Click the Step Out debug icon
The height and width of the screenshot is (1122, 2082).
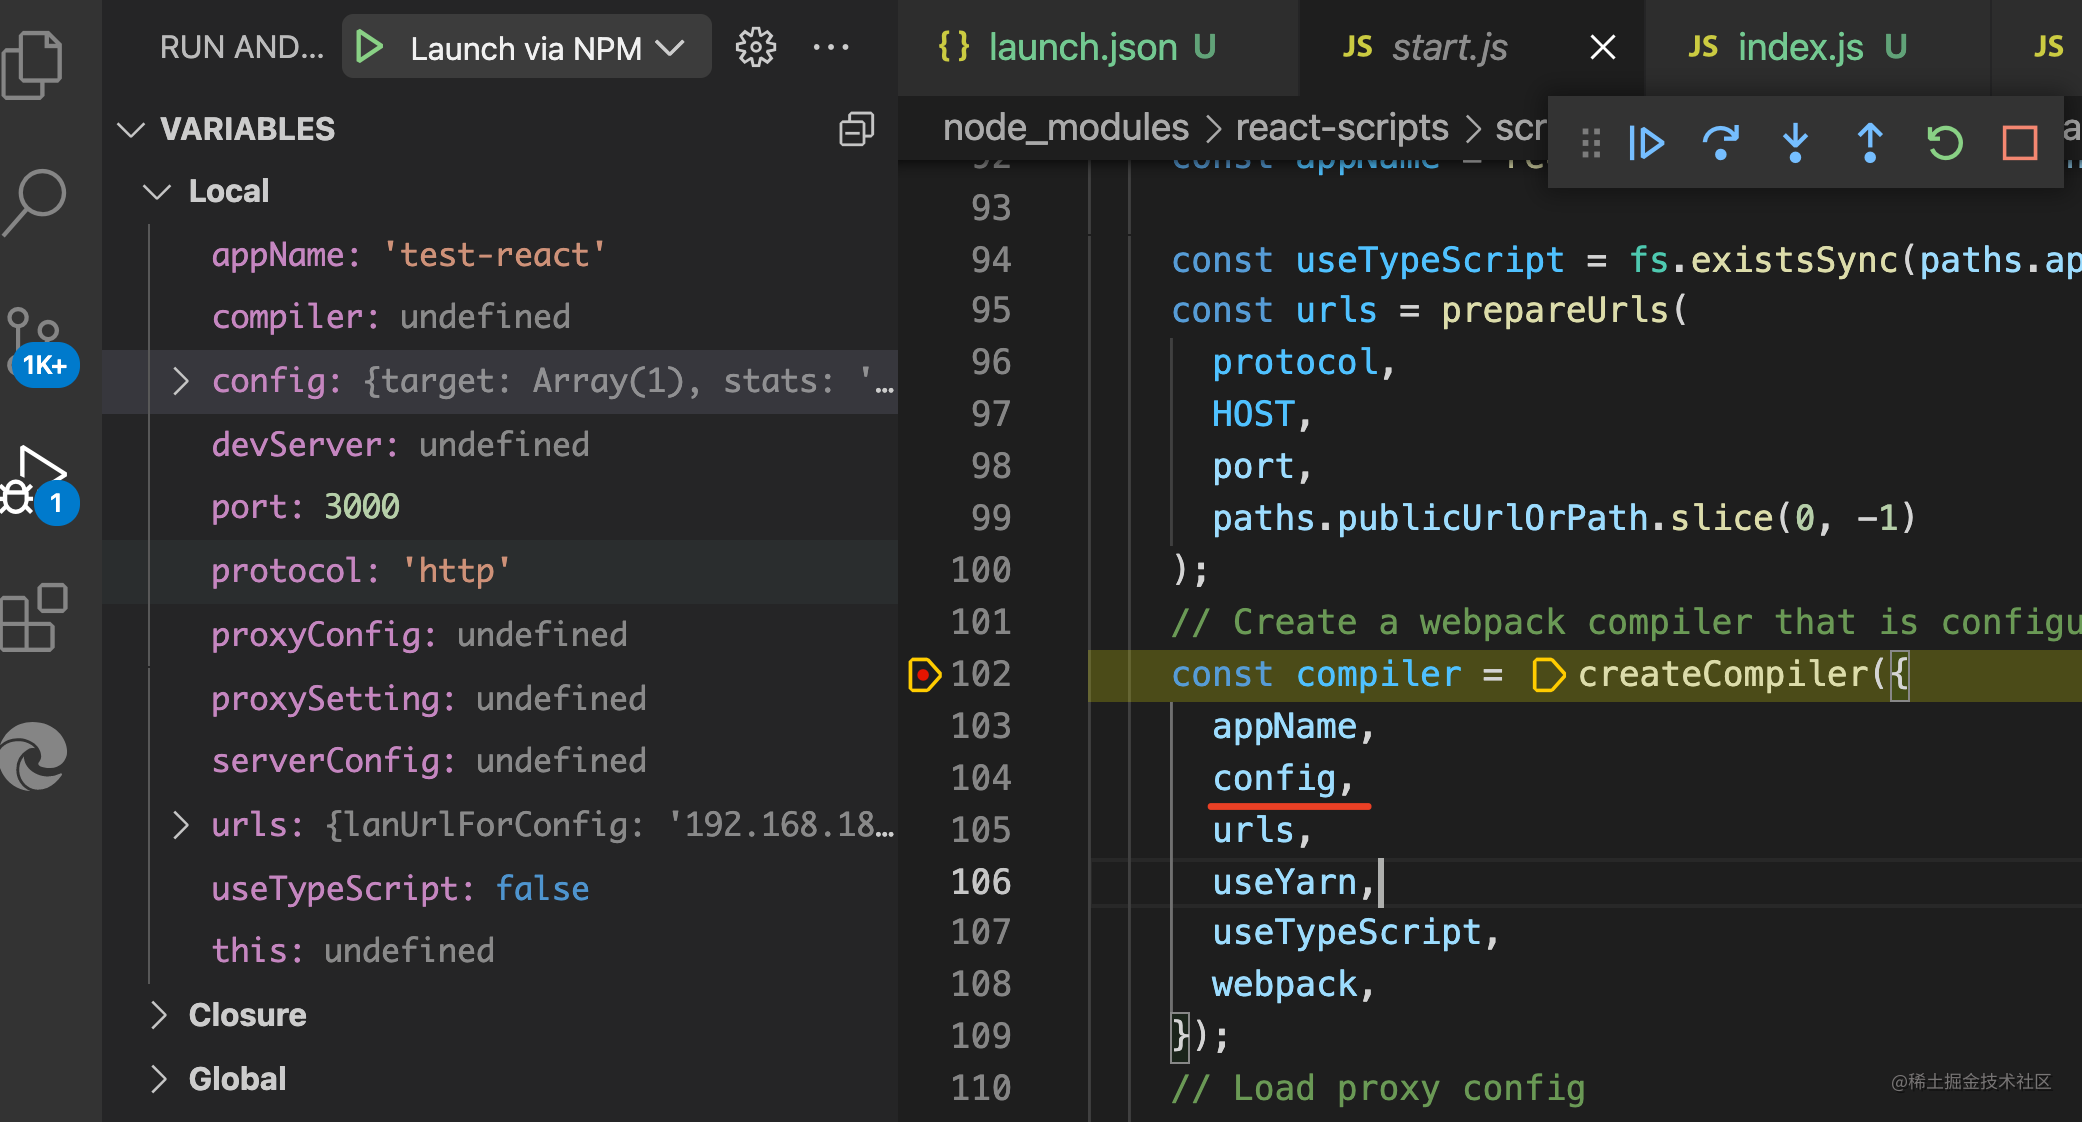pyautogui.click(x=1870, y=143)
